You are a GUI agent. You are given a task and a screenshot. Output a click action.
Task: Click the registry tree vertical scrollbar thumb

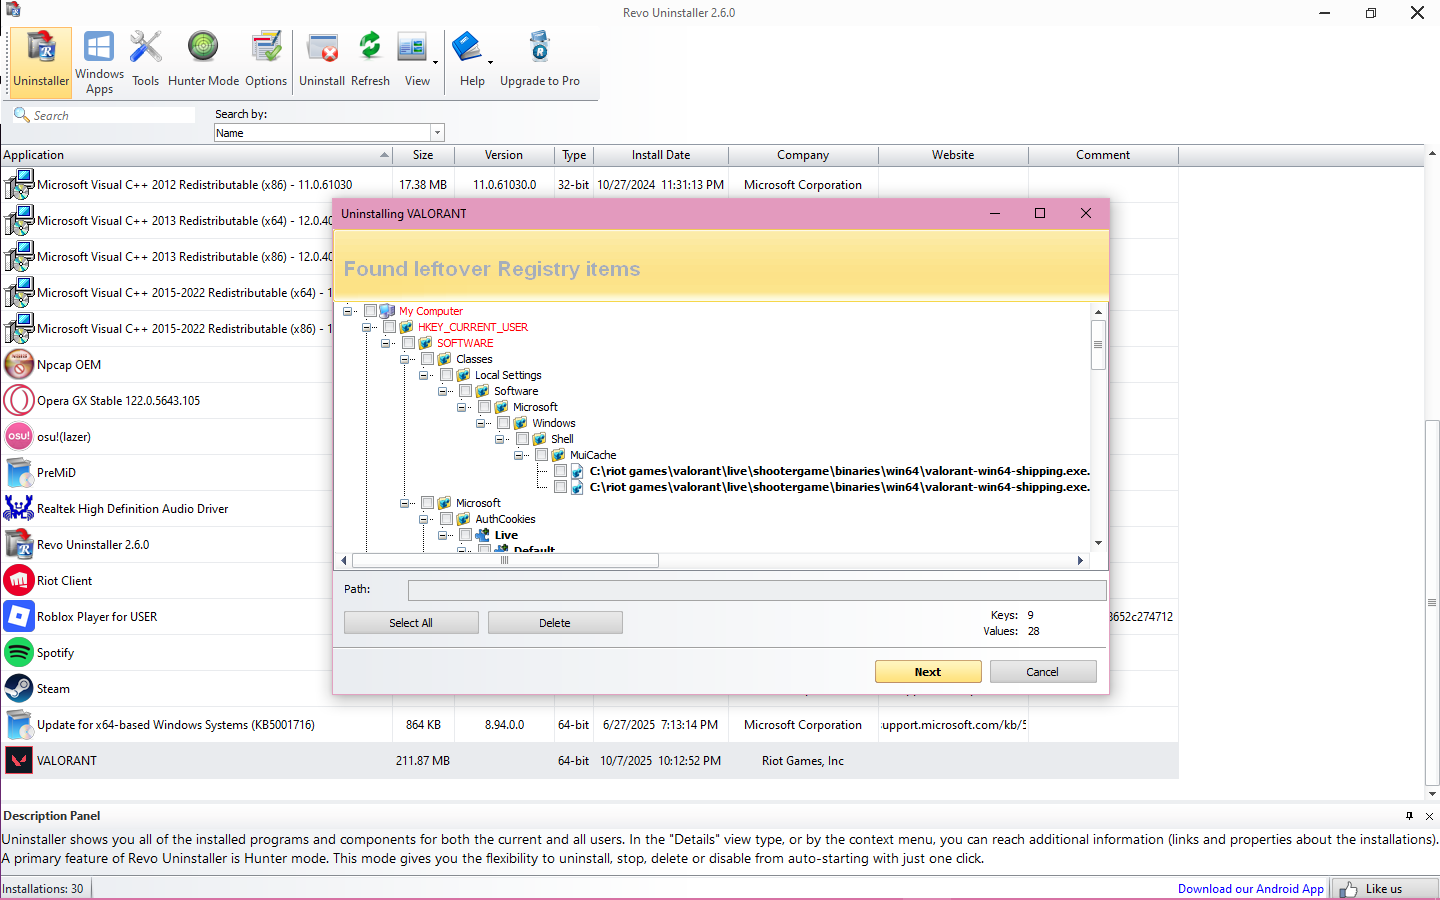pos(1098,345)
